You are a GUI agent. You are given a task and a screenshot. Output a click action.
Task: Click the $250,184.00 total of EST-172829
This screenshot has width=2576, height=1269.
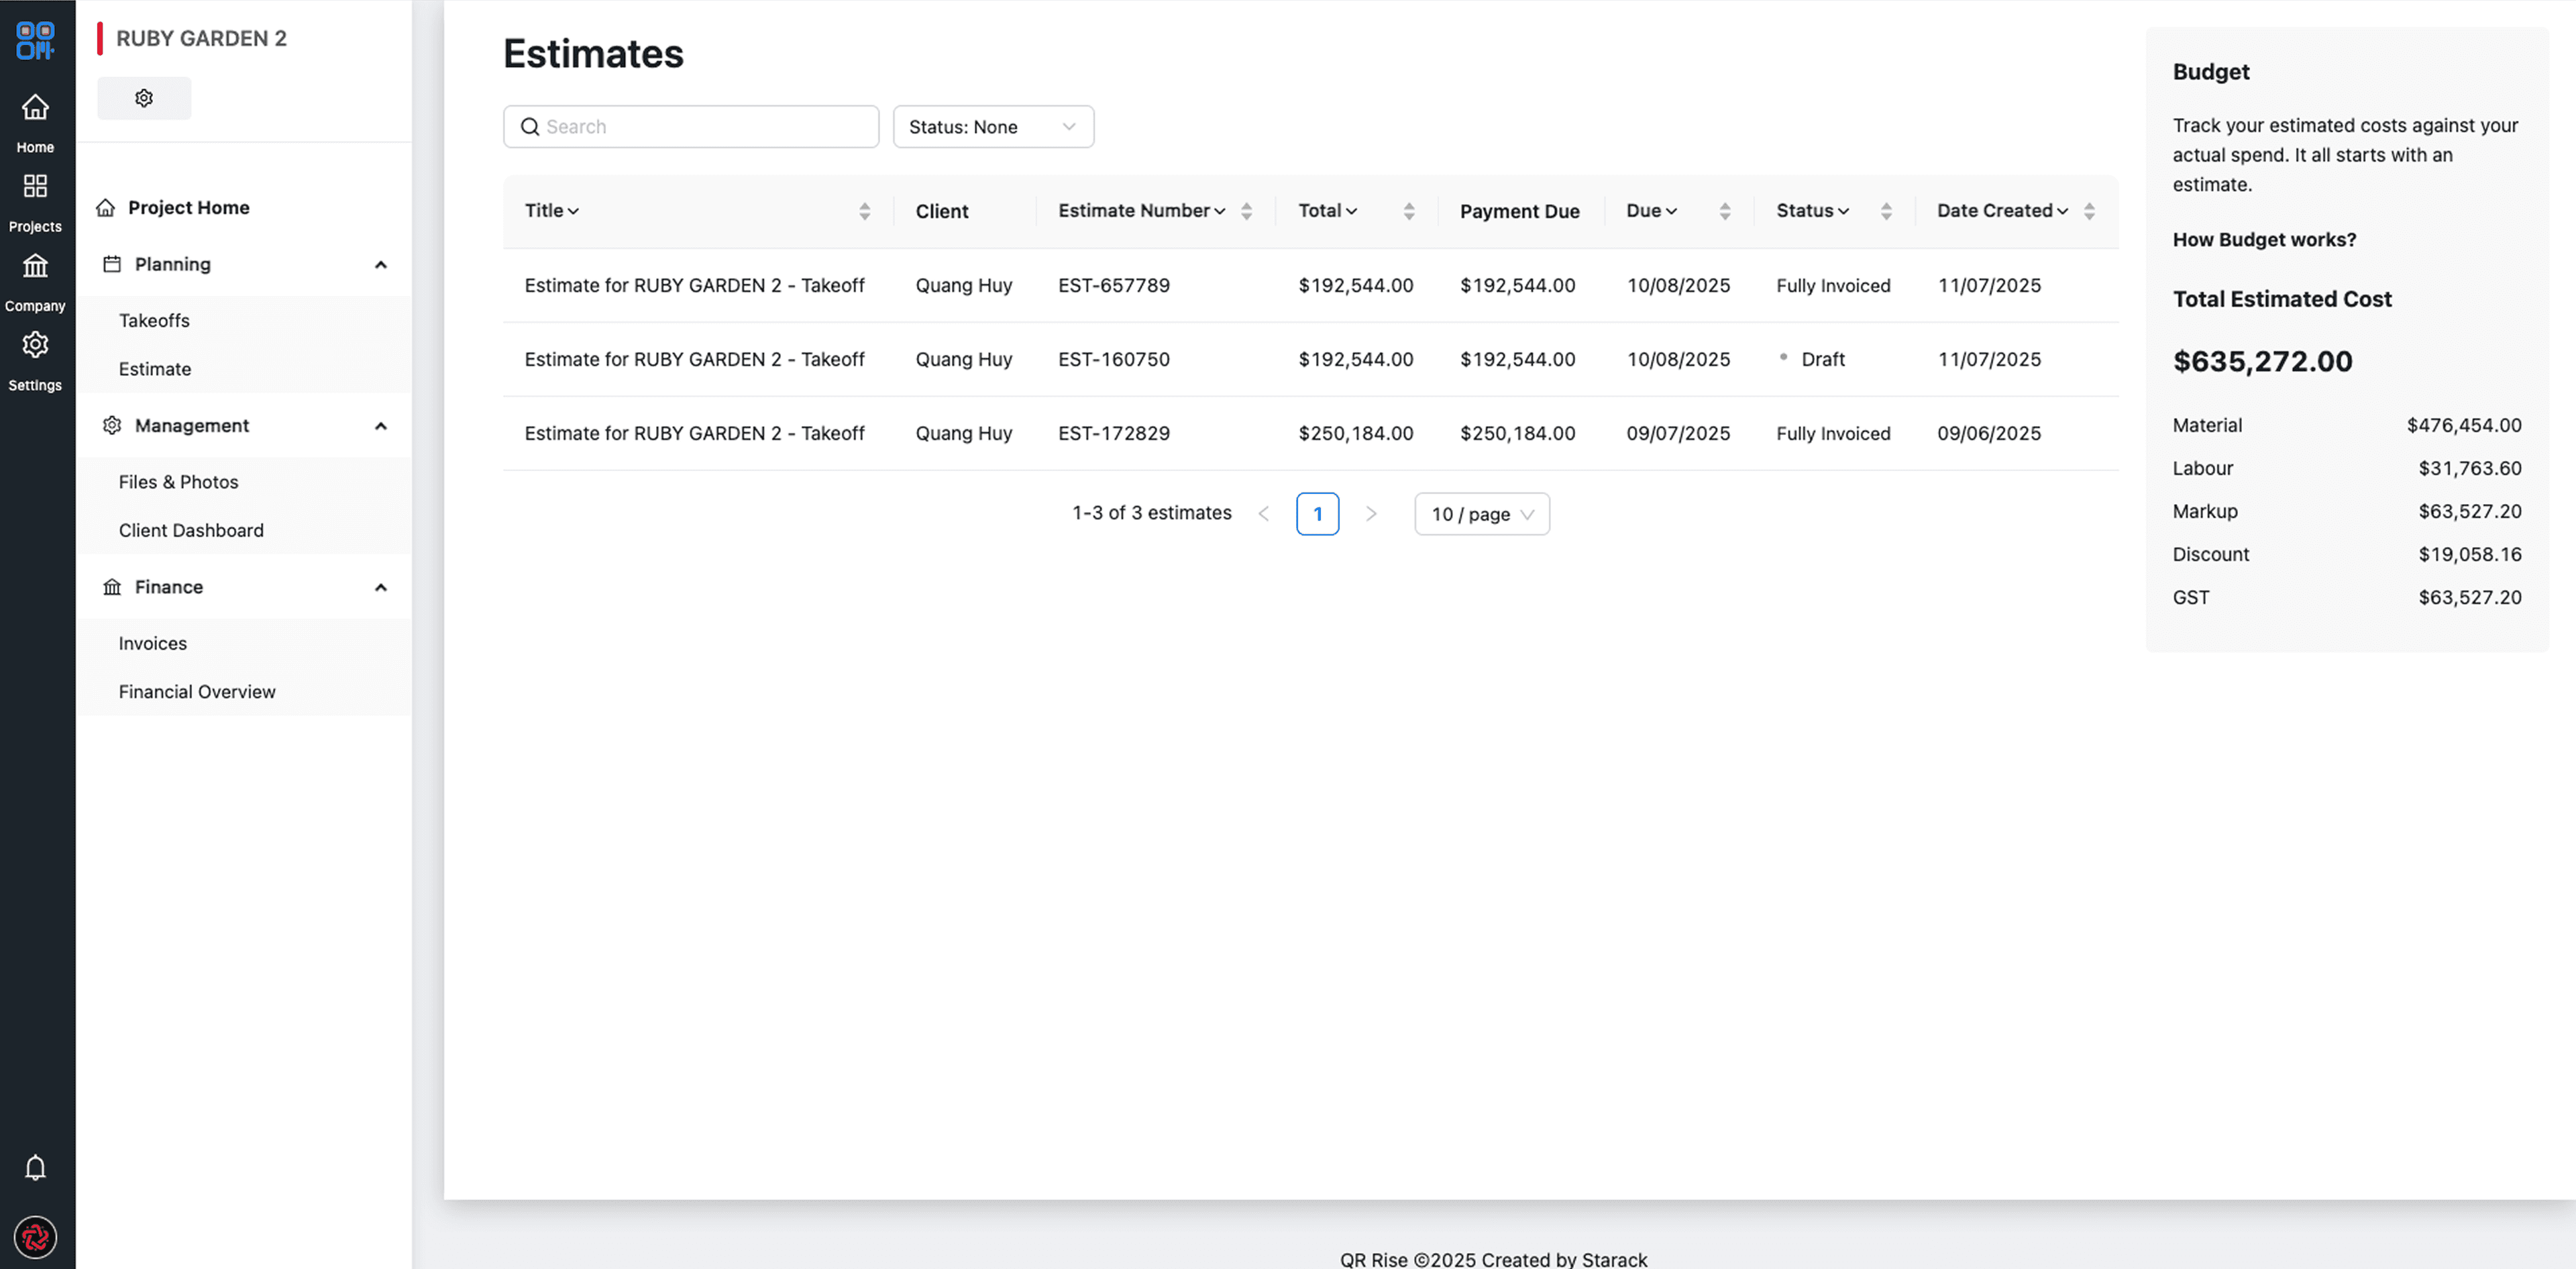tap(1355, 434)
